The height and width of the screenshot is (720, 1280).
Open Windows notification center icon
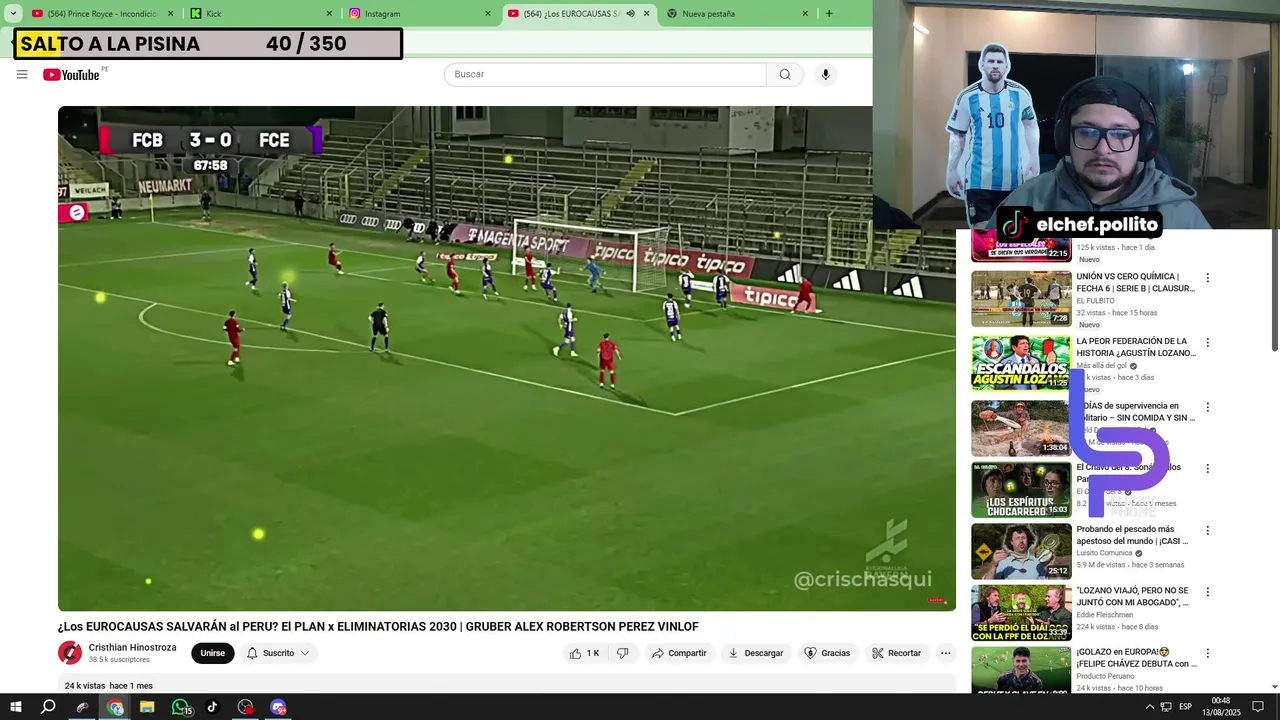point(1257,707)
